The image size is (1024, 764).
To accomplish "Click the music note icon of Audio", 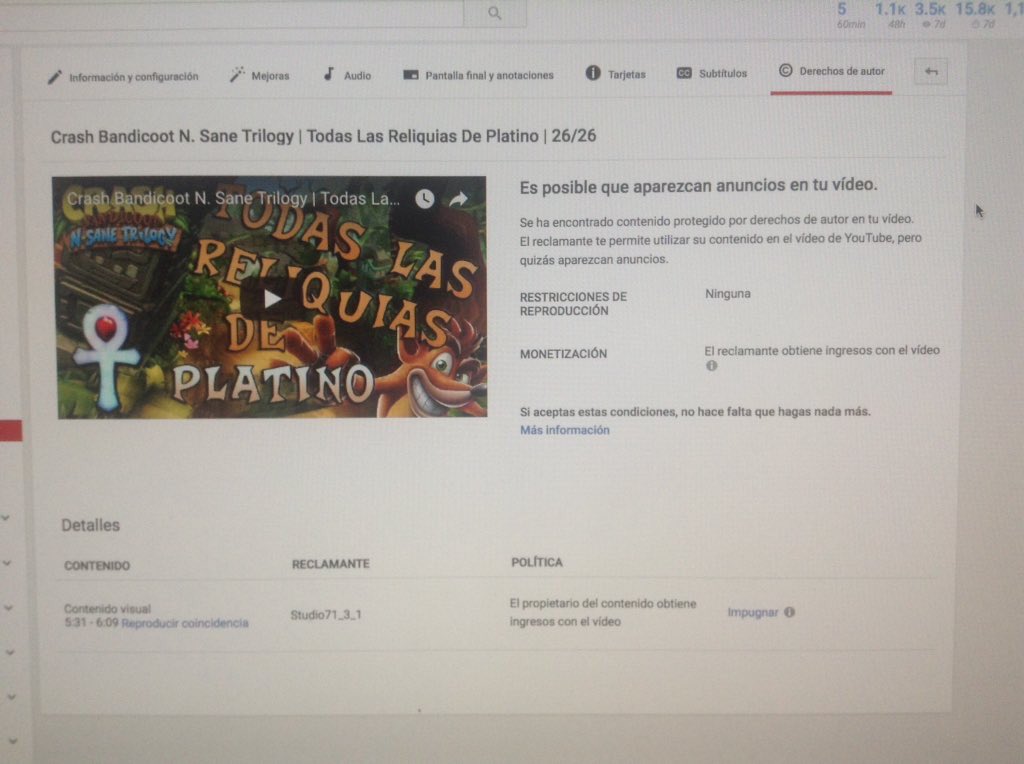I will pos(328,74).
